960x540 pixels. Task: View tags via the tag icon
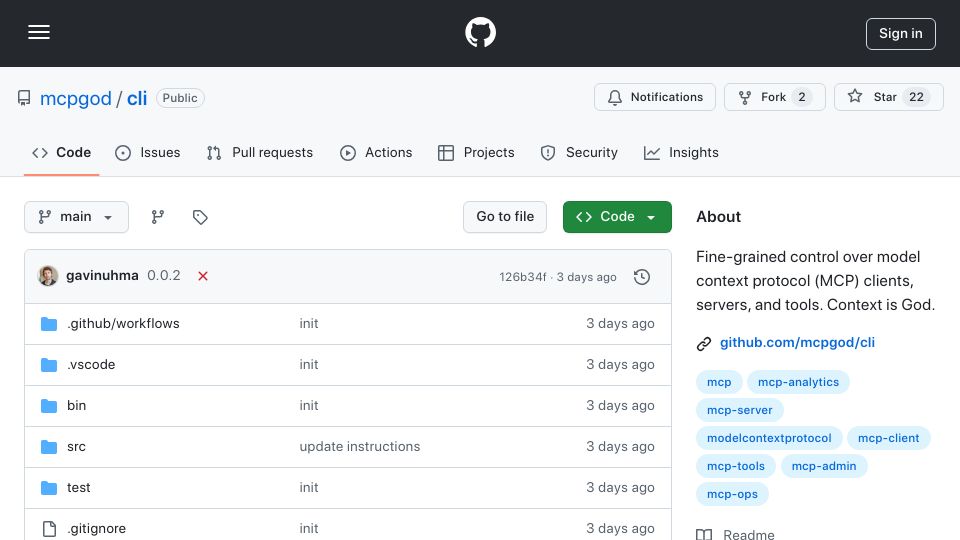pos(200,217)
